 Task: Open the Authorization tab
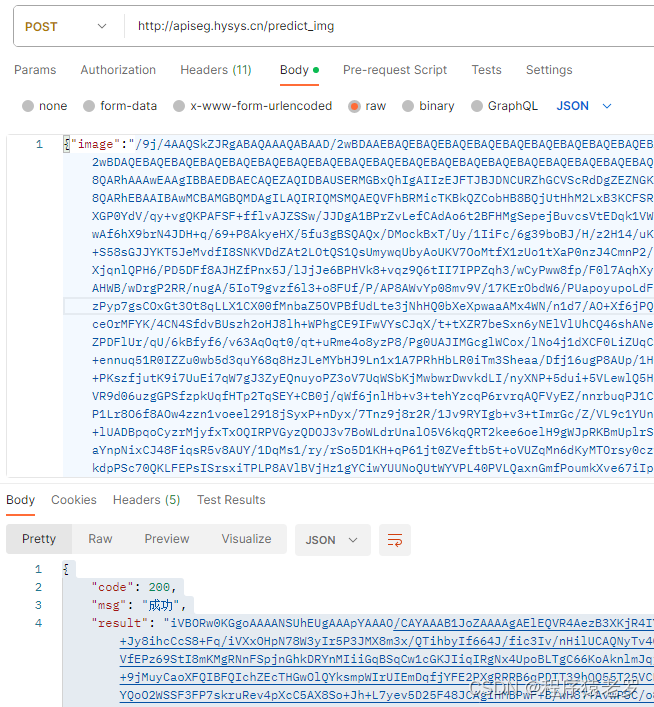[x=118, y=70]
